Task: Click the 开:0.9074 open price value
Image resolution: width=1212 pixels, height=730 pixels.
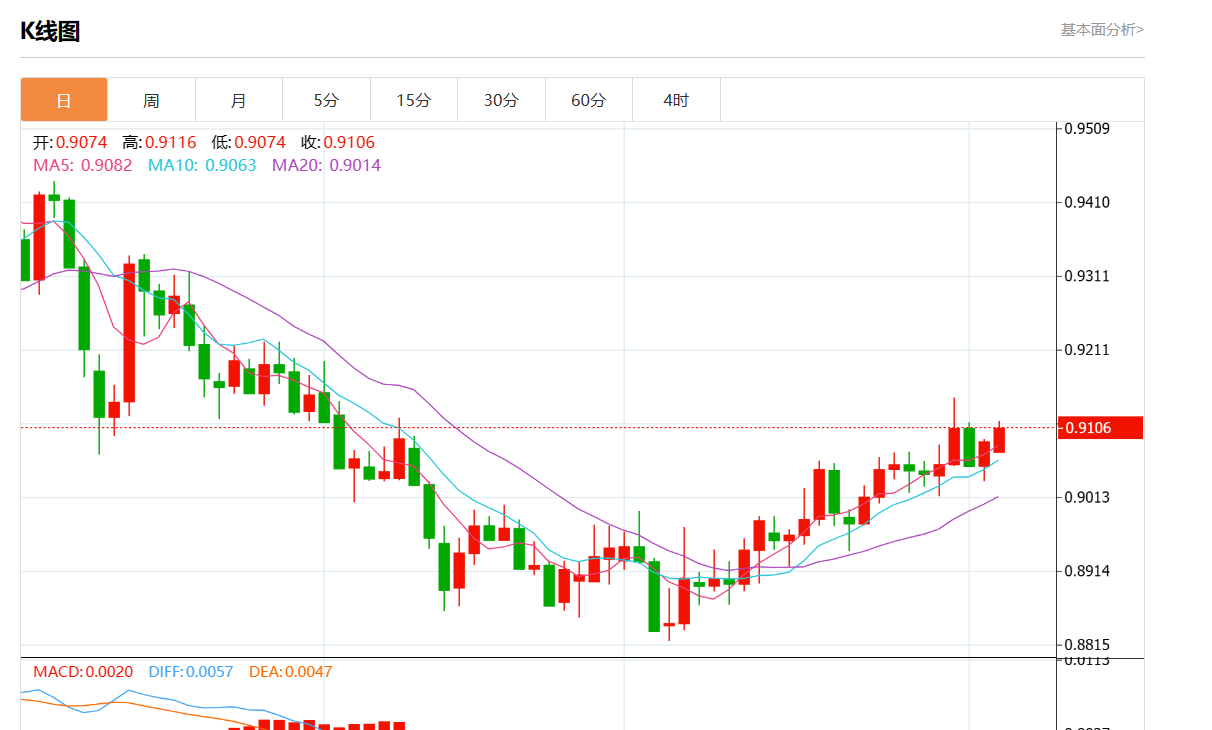Action: click(x=69, y=143)
